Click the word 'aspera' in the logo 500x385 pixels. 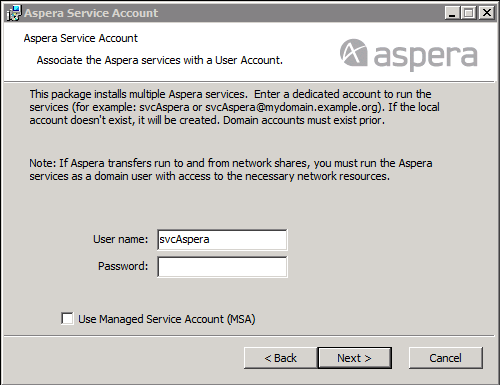pos(426,56)
